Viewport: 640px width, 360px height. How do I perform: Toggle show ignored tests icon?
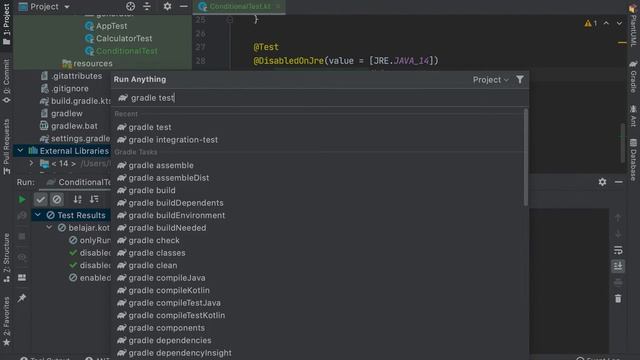[57, 200]
